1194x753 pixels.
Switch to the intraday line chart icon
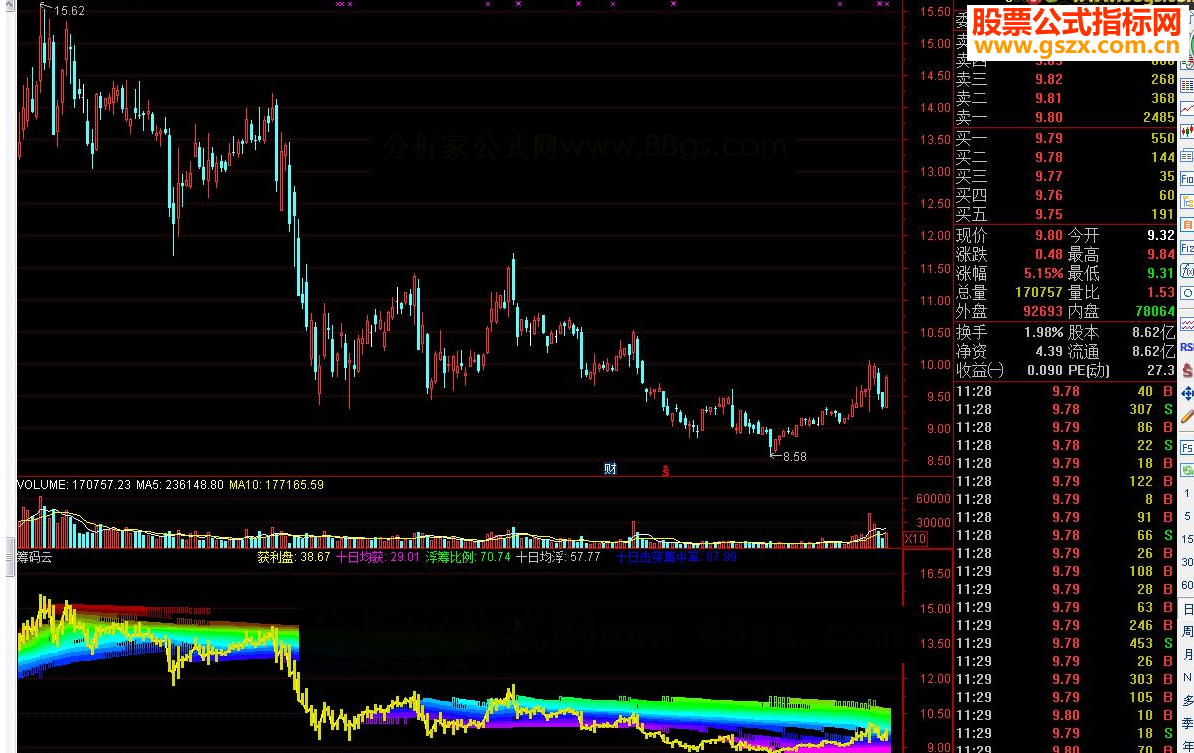pyautogui.click(x=1187, y=110)
